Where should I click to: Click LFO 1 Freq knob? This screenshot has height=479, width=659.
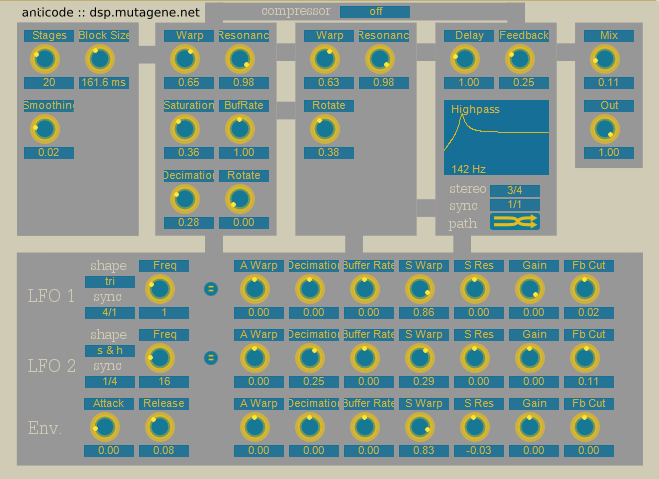(160, 289)
